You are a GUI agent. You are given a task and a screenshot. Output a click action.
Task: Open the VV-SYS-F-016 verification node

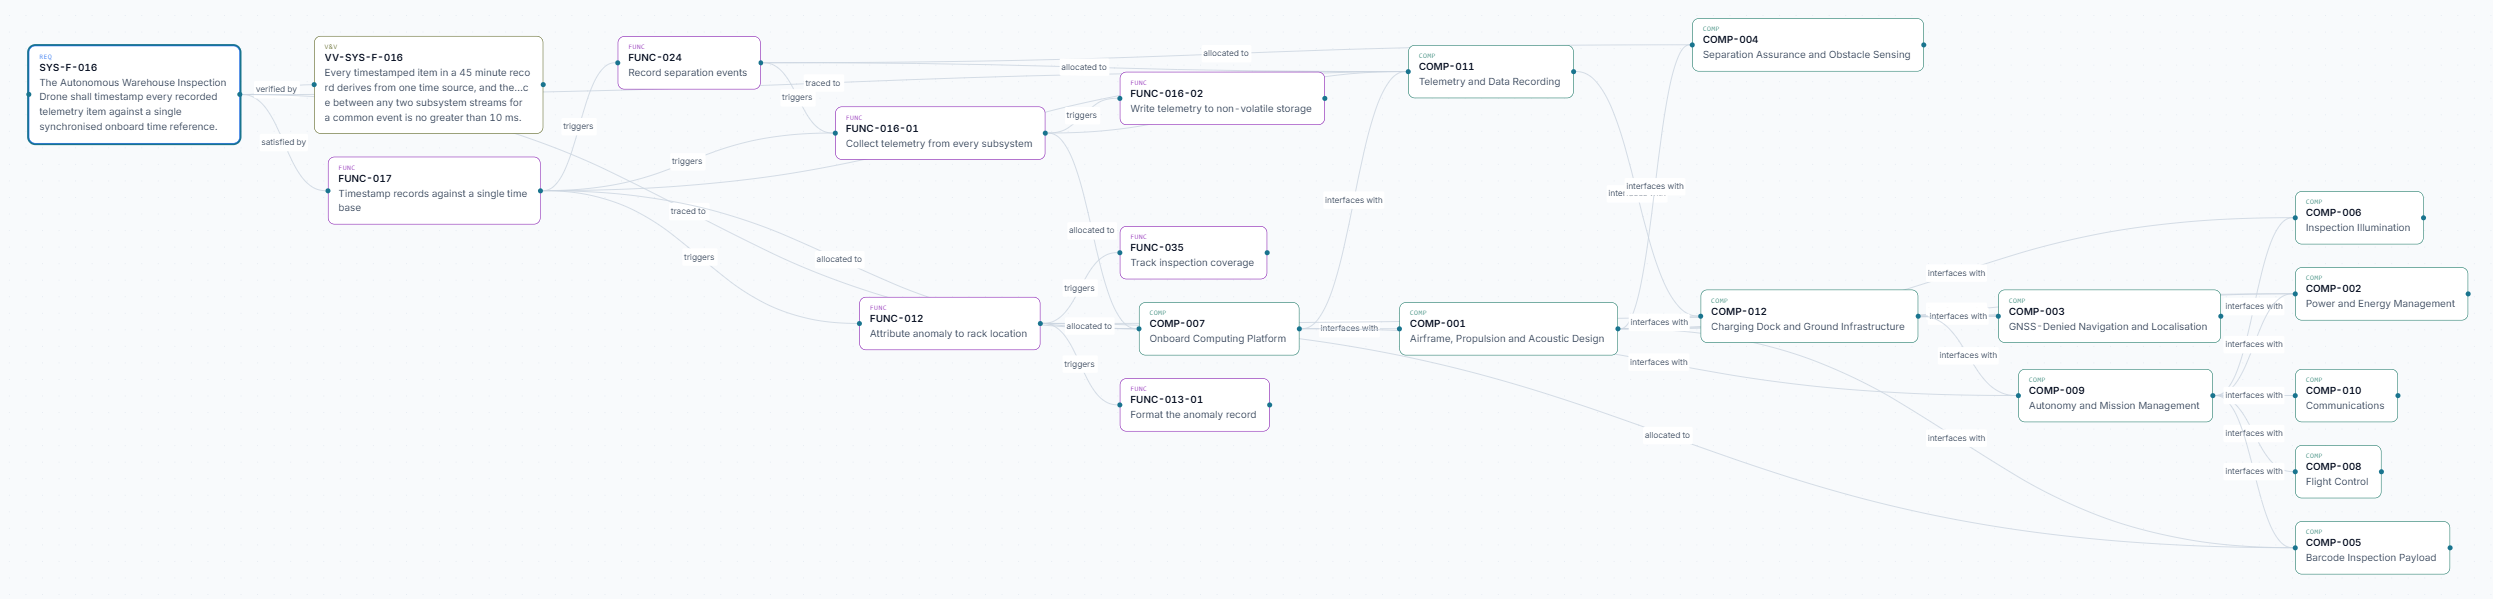point(428,85)
